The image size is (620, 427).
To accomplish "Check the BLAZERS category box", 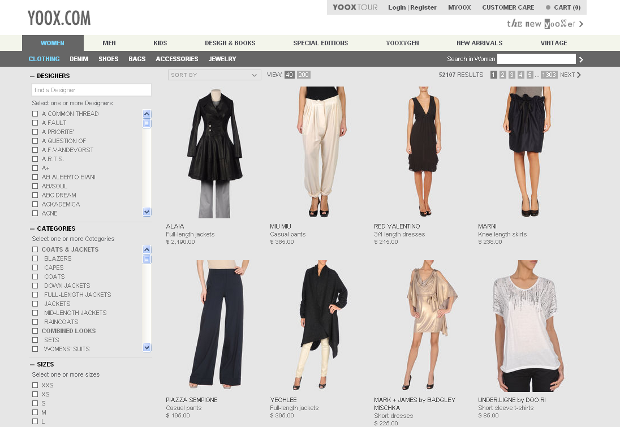I will (35, 259).
